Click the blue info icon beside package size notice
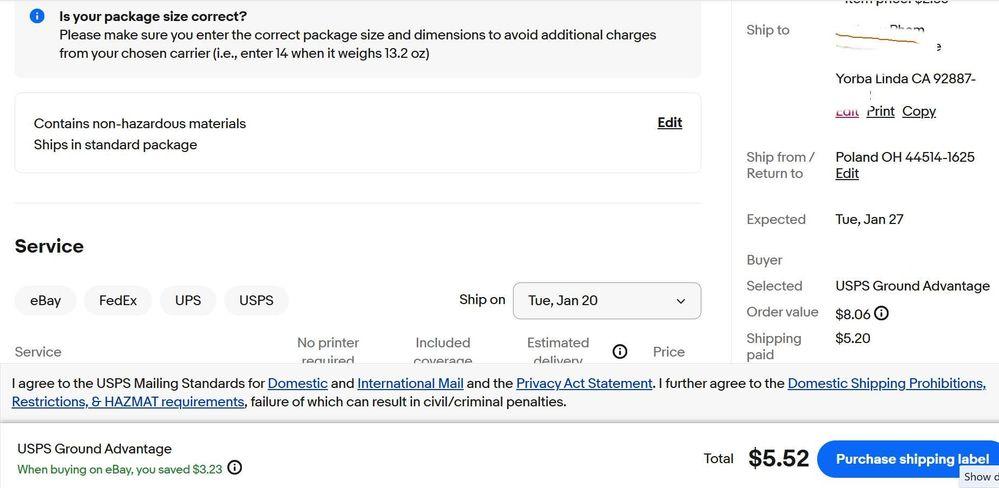This screenshot has width=999, height=488. 37,16
